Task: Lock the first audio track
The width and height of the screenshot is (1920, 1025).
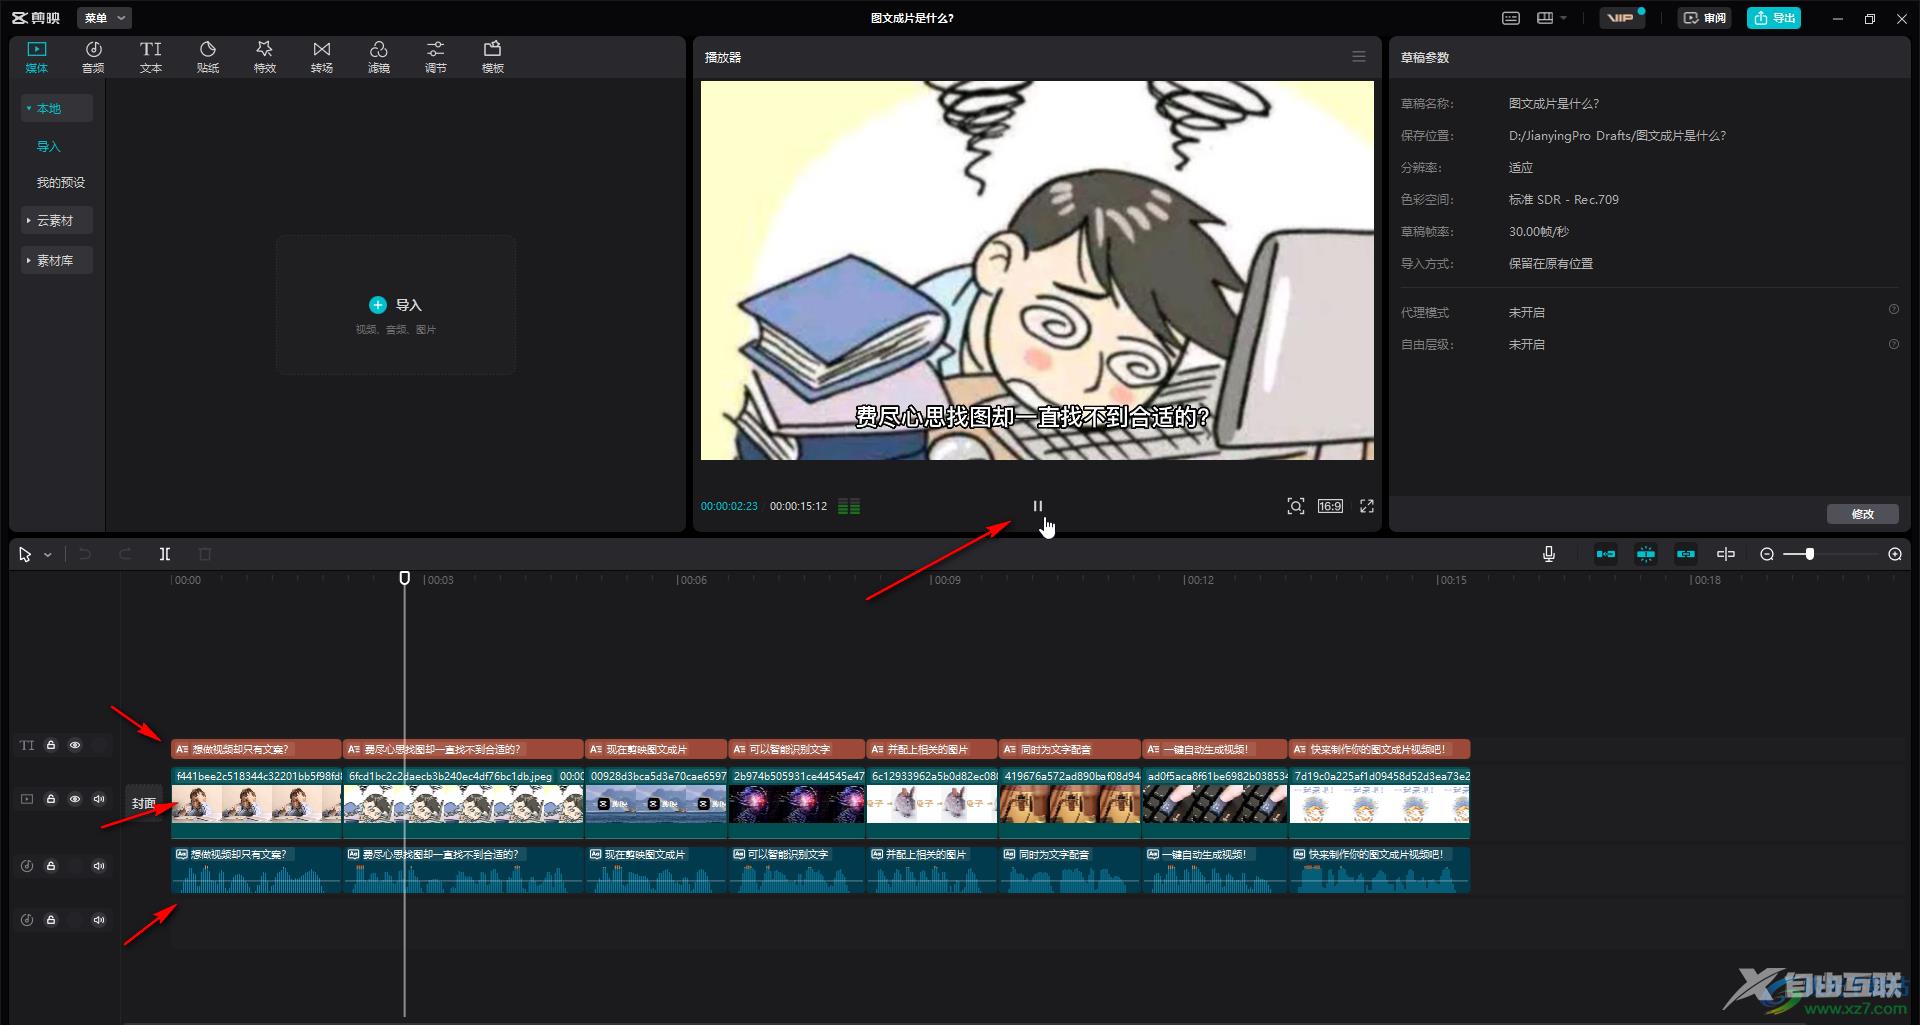Action: 51,866
